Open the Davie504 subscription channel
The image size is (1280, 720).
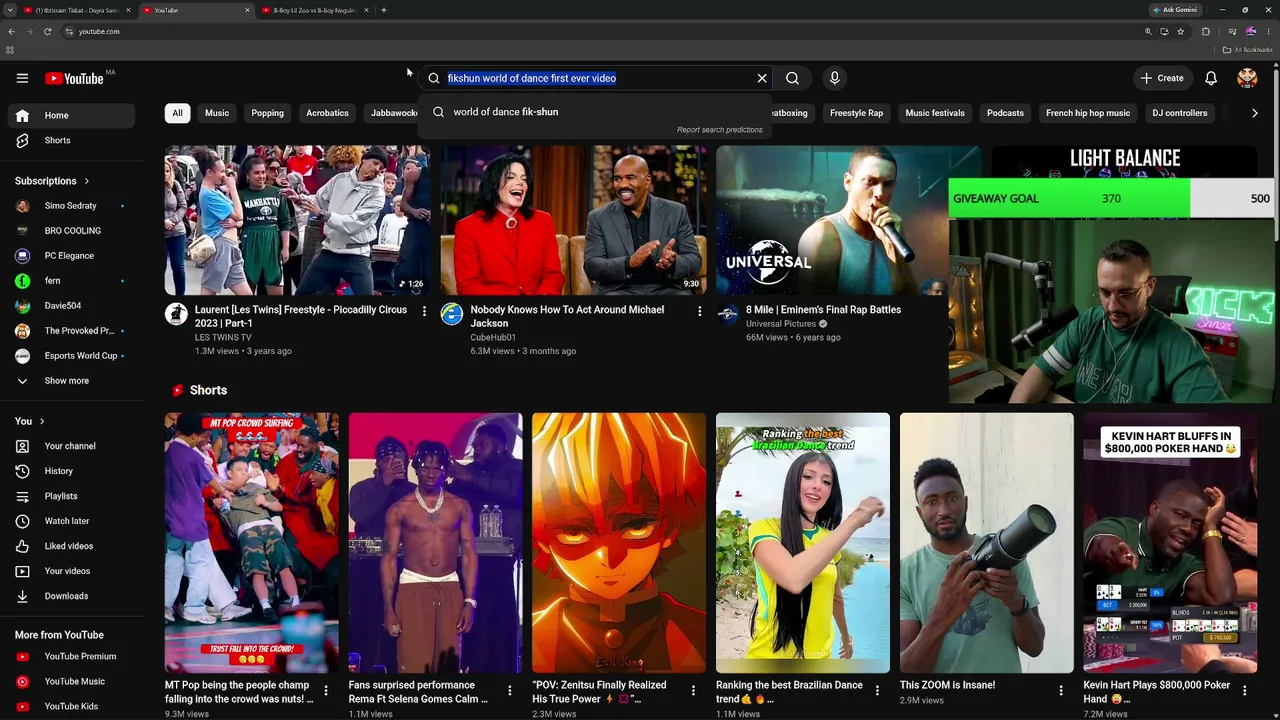71,306
